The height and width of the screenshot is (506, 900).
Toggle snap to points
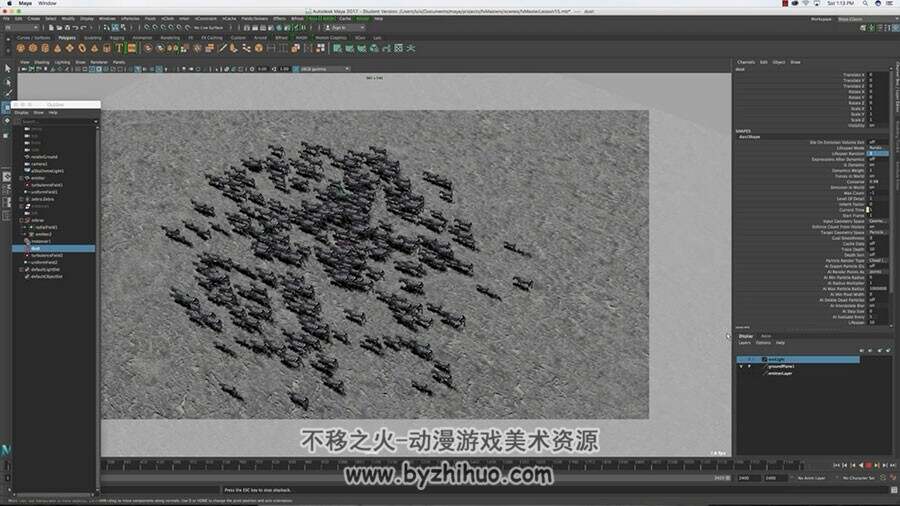[164, 27]
